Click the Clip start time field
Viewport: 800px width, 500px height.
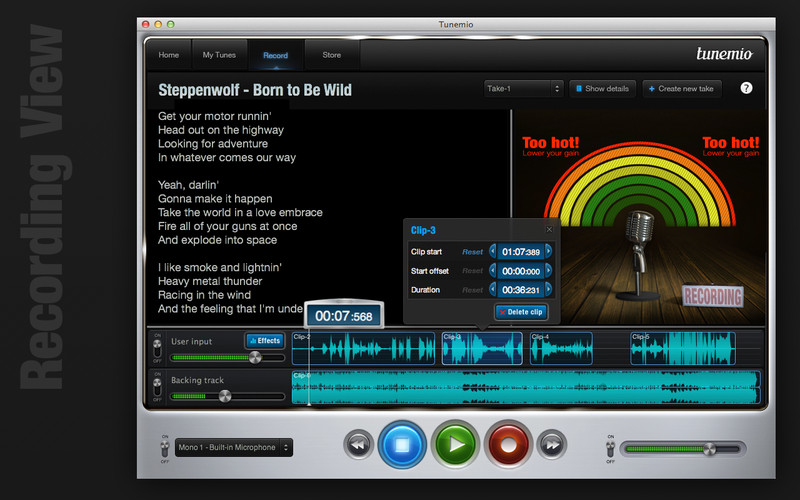[x=520, y=252]
